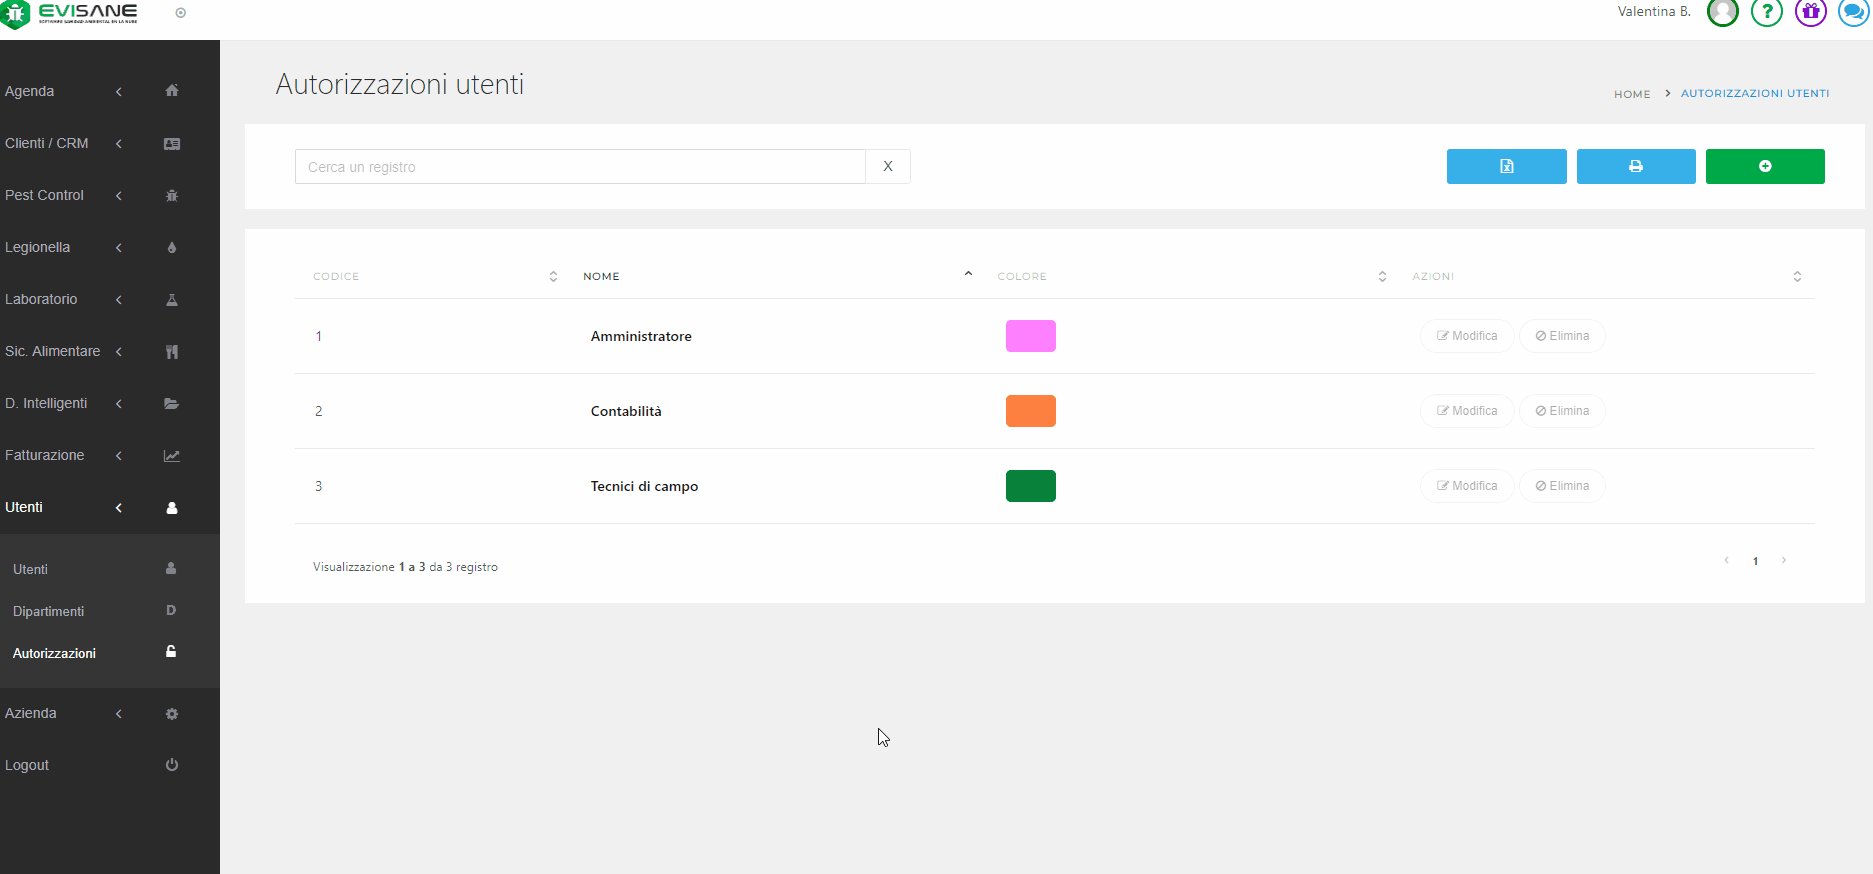
Task: Open the Dipartimenti submenu item
Action: coord(49,611)
